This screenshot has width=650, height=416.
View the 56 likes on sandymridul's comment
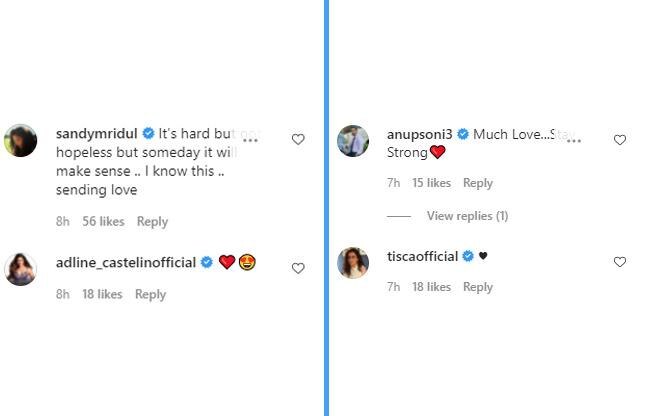(103, 221)
